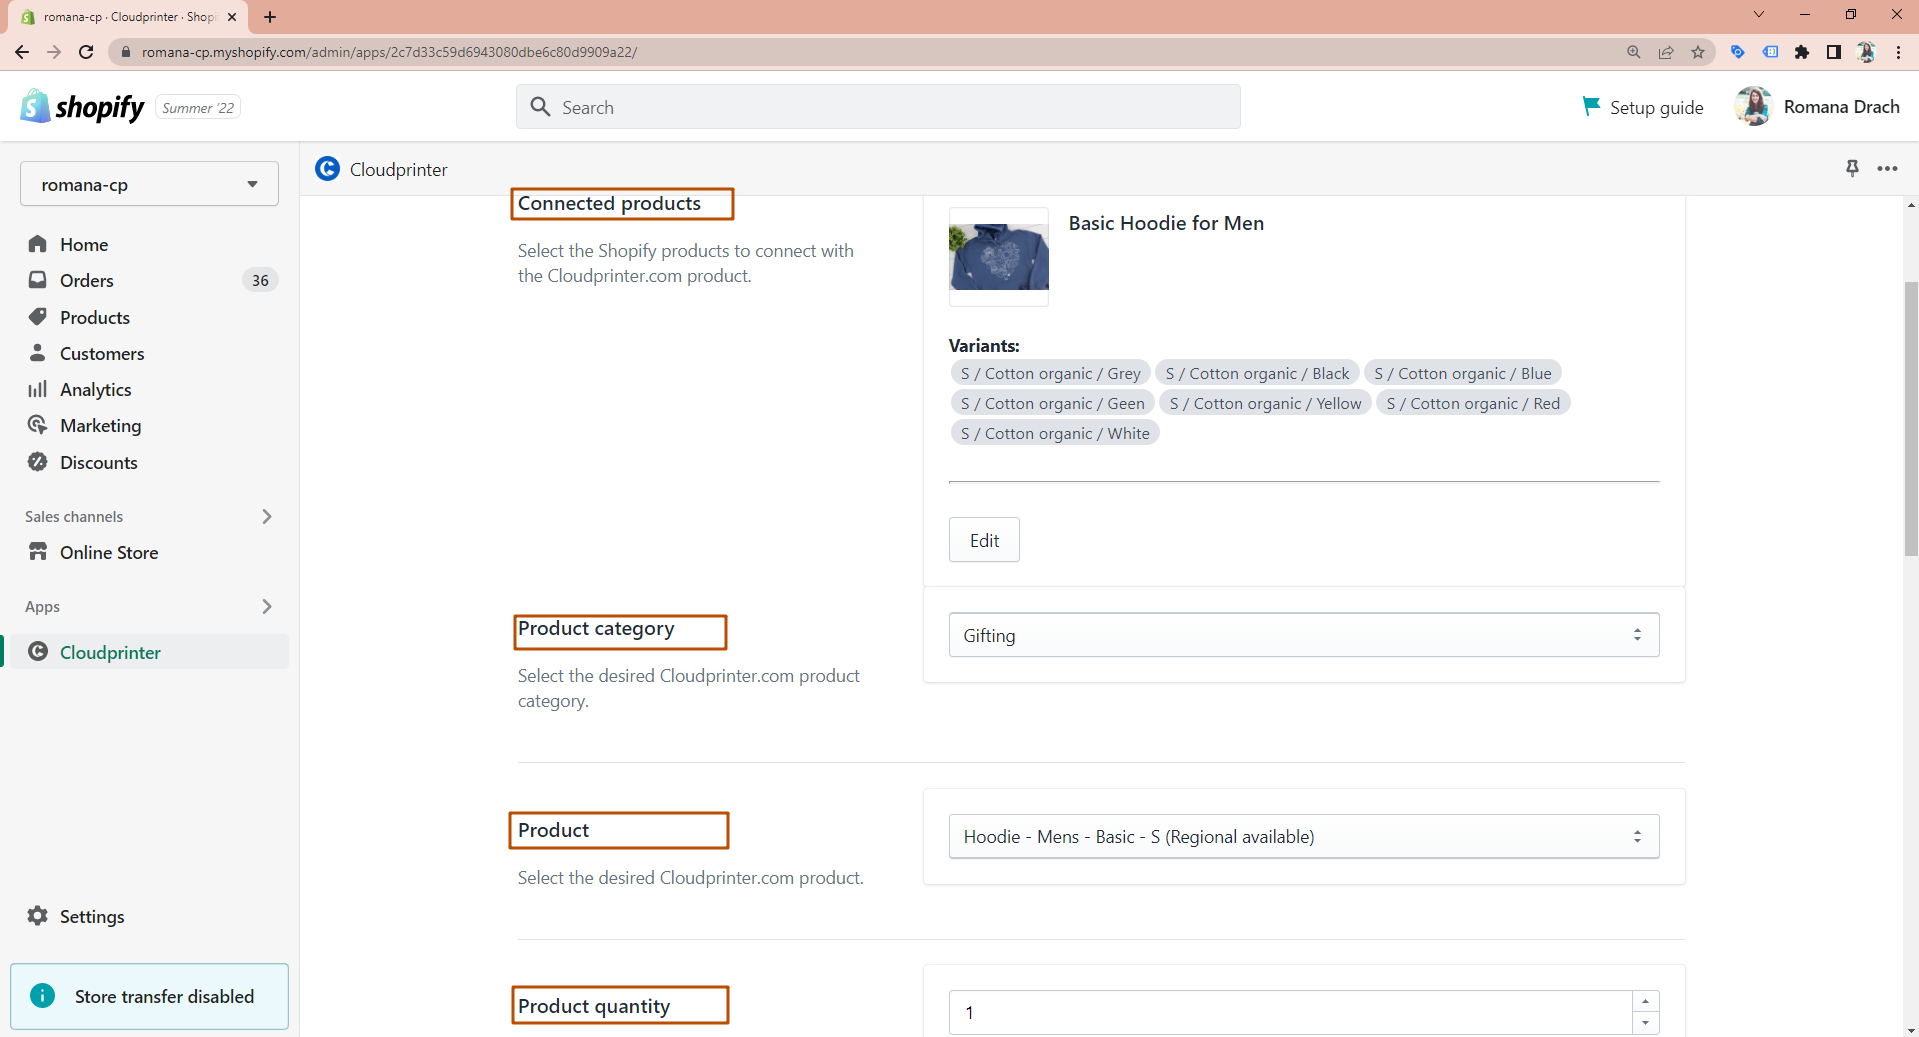Viewport: 1919px width, 1037px height.
Task: Click the S / Cotton organic / Geen variant
Action: point(1052,403)
